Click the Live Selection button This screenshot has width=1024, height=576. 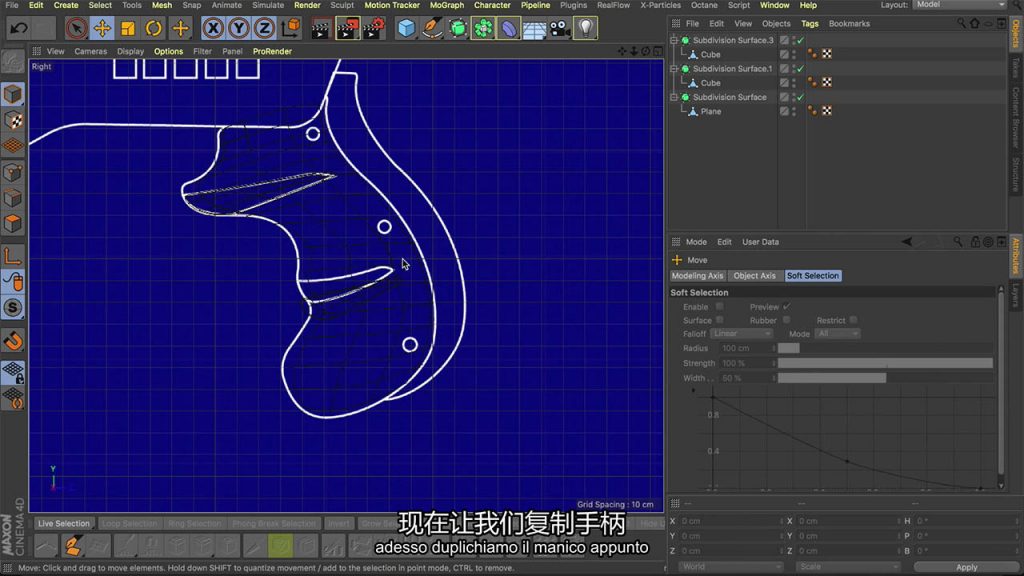[63, 523]
